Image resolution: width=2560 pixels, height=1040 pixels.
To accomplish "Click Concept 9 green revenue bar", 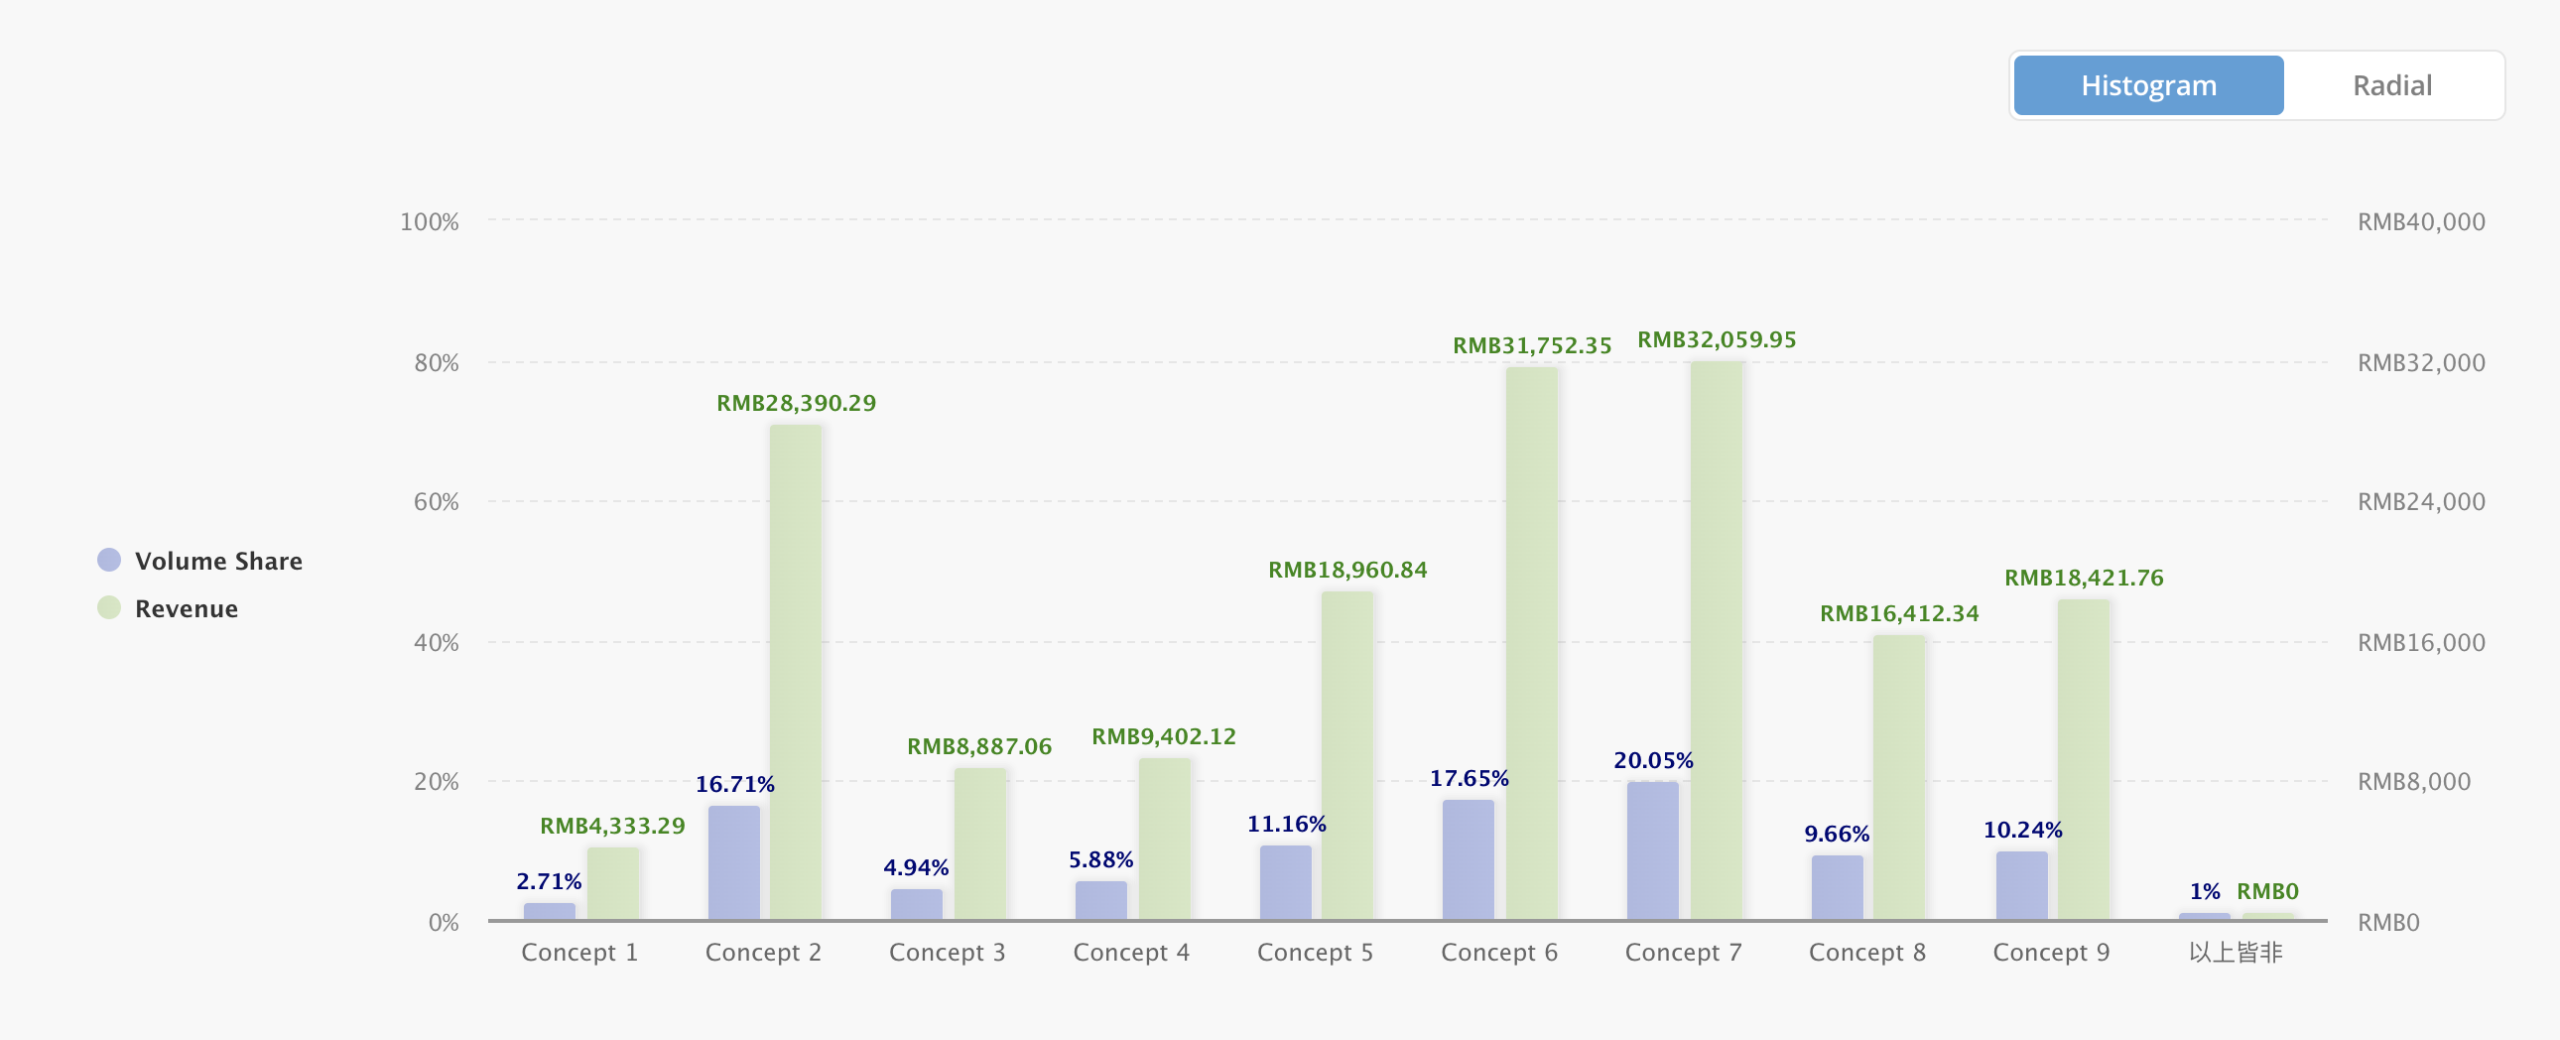I will click(x=2084, y=759).
